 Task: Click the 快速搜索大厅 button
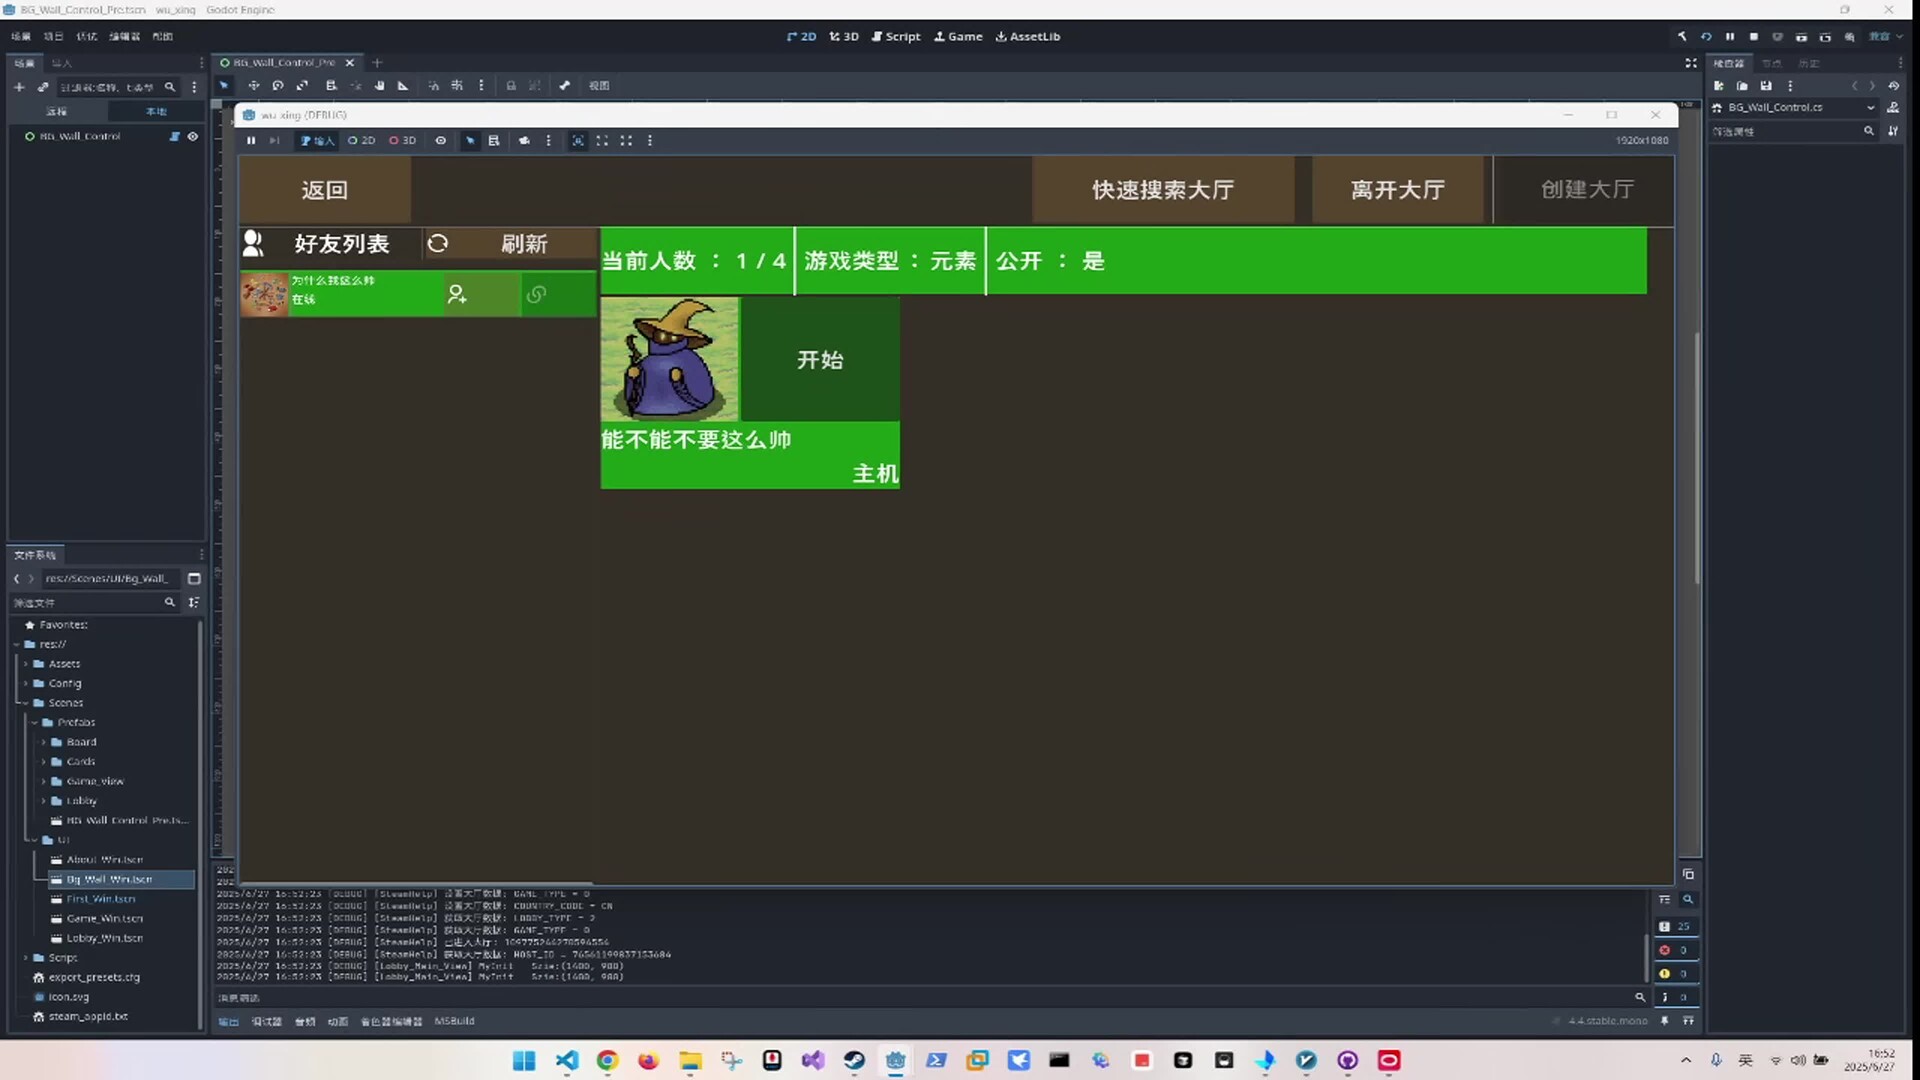click(x=1162, y=190)
